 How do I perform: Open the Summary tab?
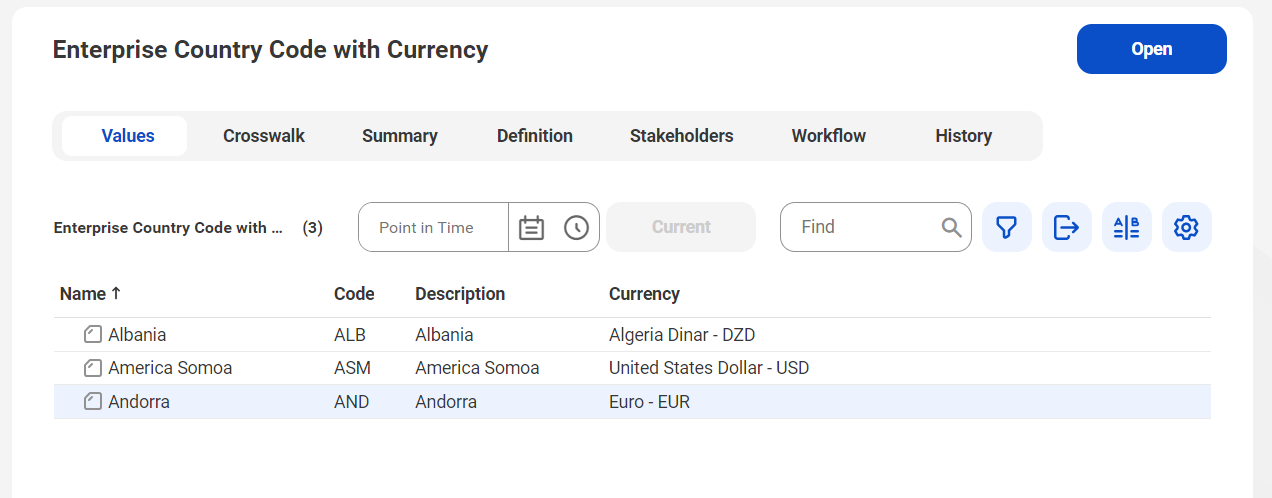(400, 136)
